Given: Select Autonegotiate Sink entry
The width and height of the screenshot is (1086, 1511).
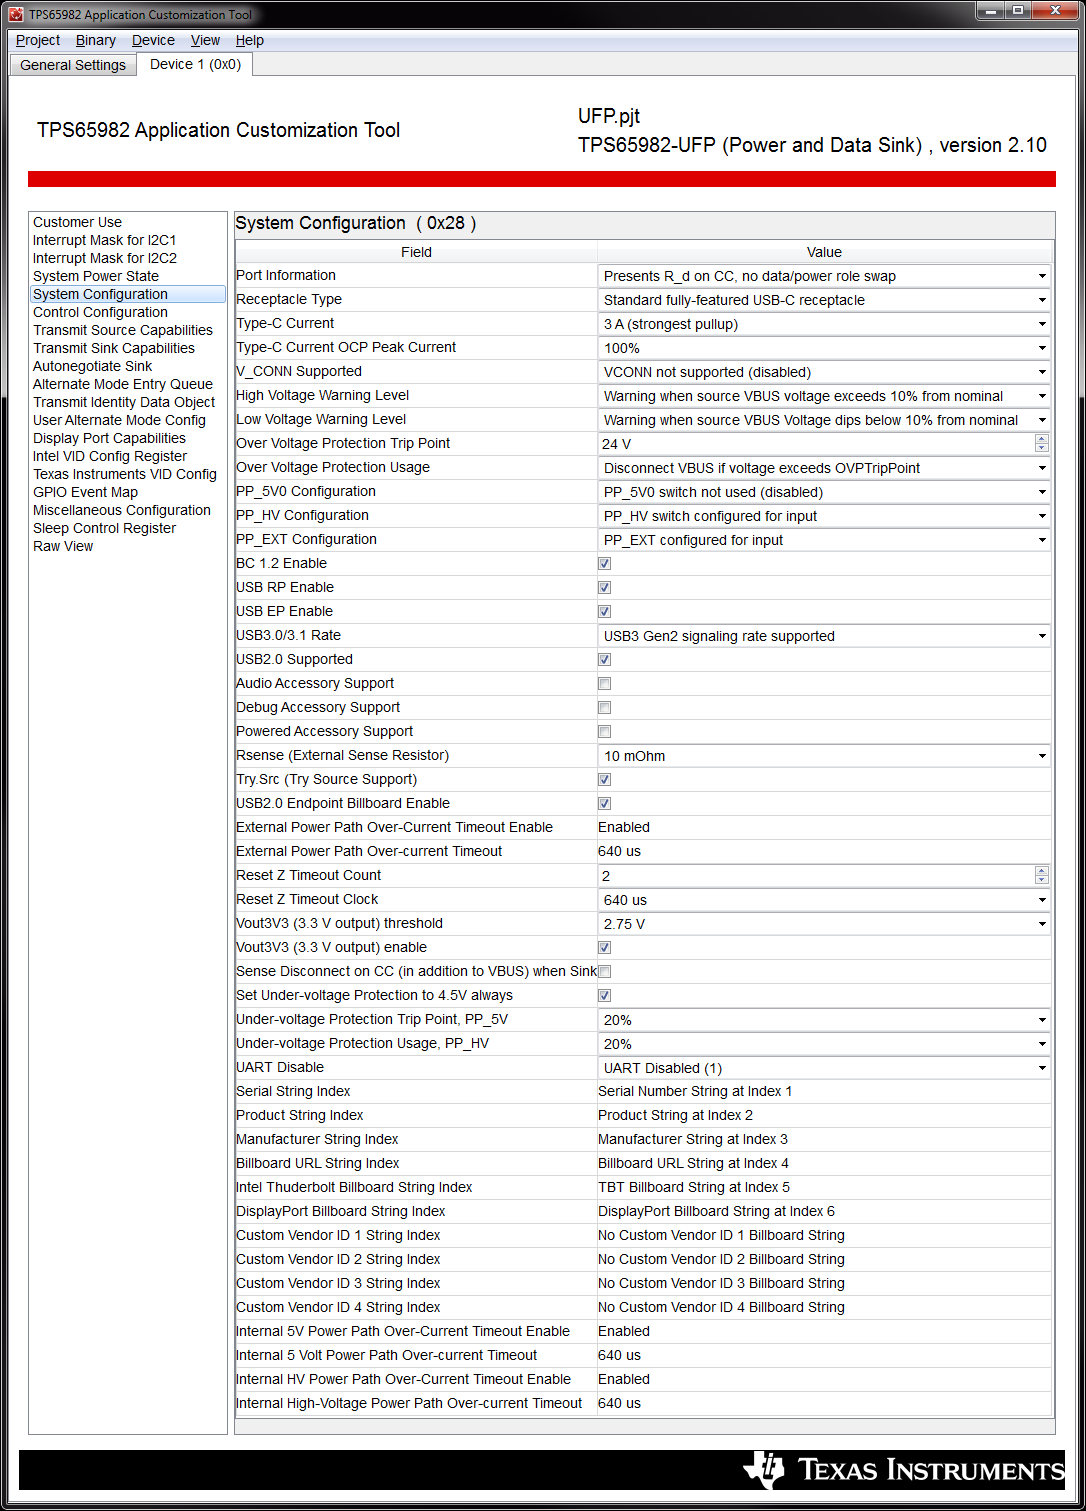Looking at the screenshot, I should click(93, 366).
